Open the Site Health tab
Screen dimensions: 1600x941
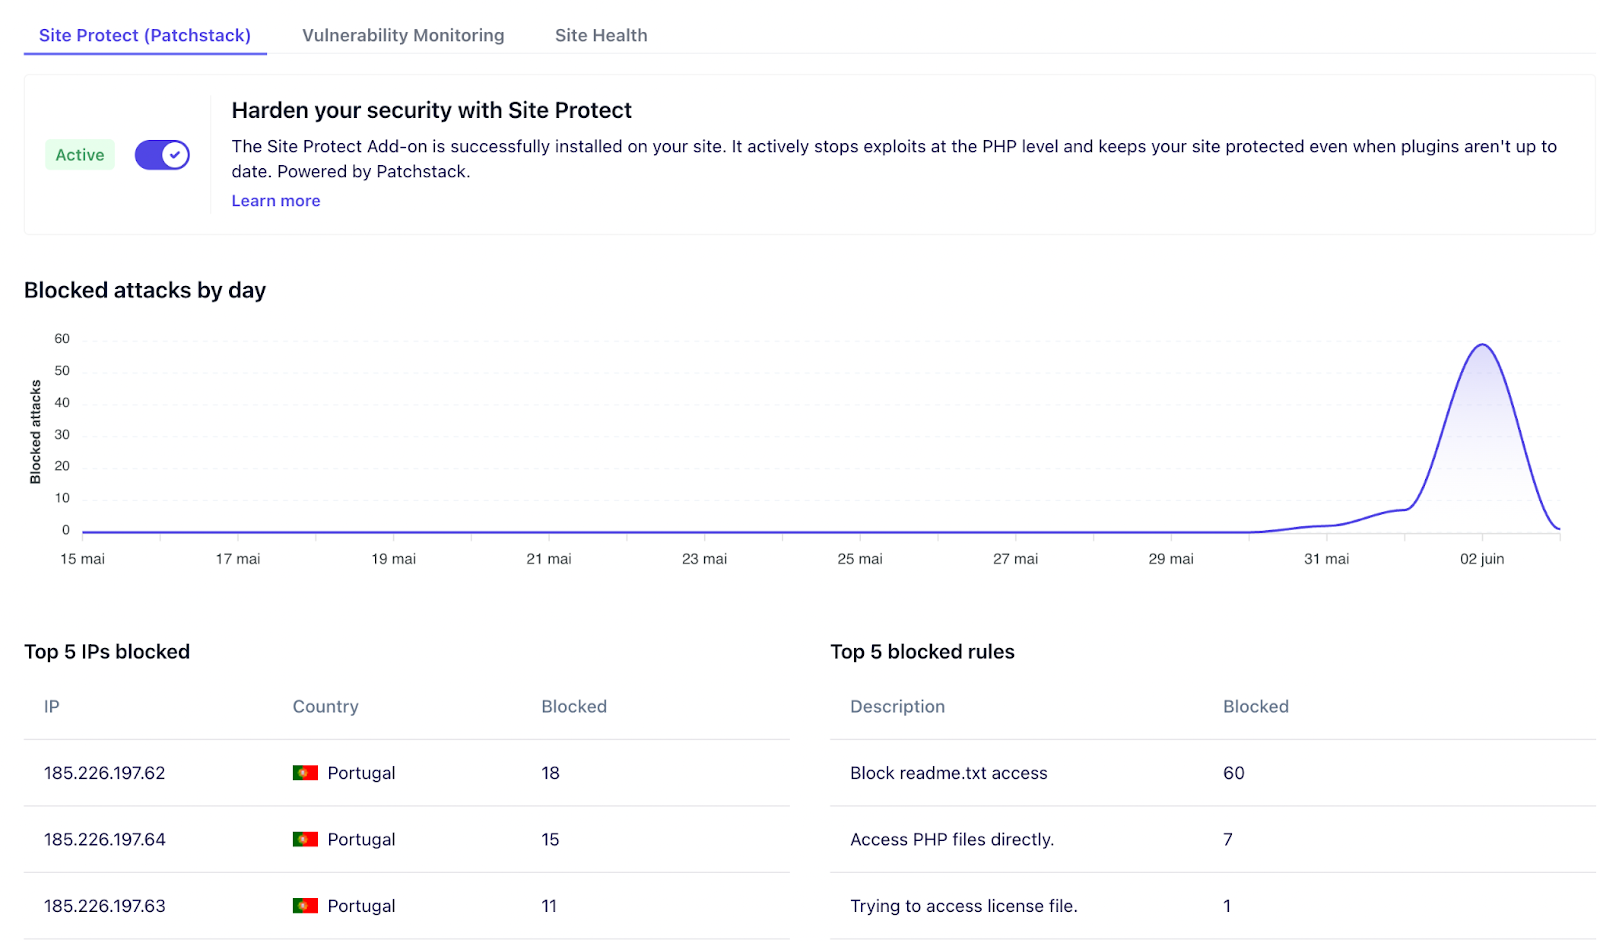coord(601,35)
